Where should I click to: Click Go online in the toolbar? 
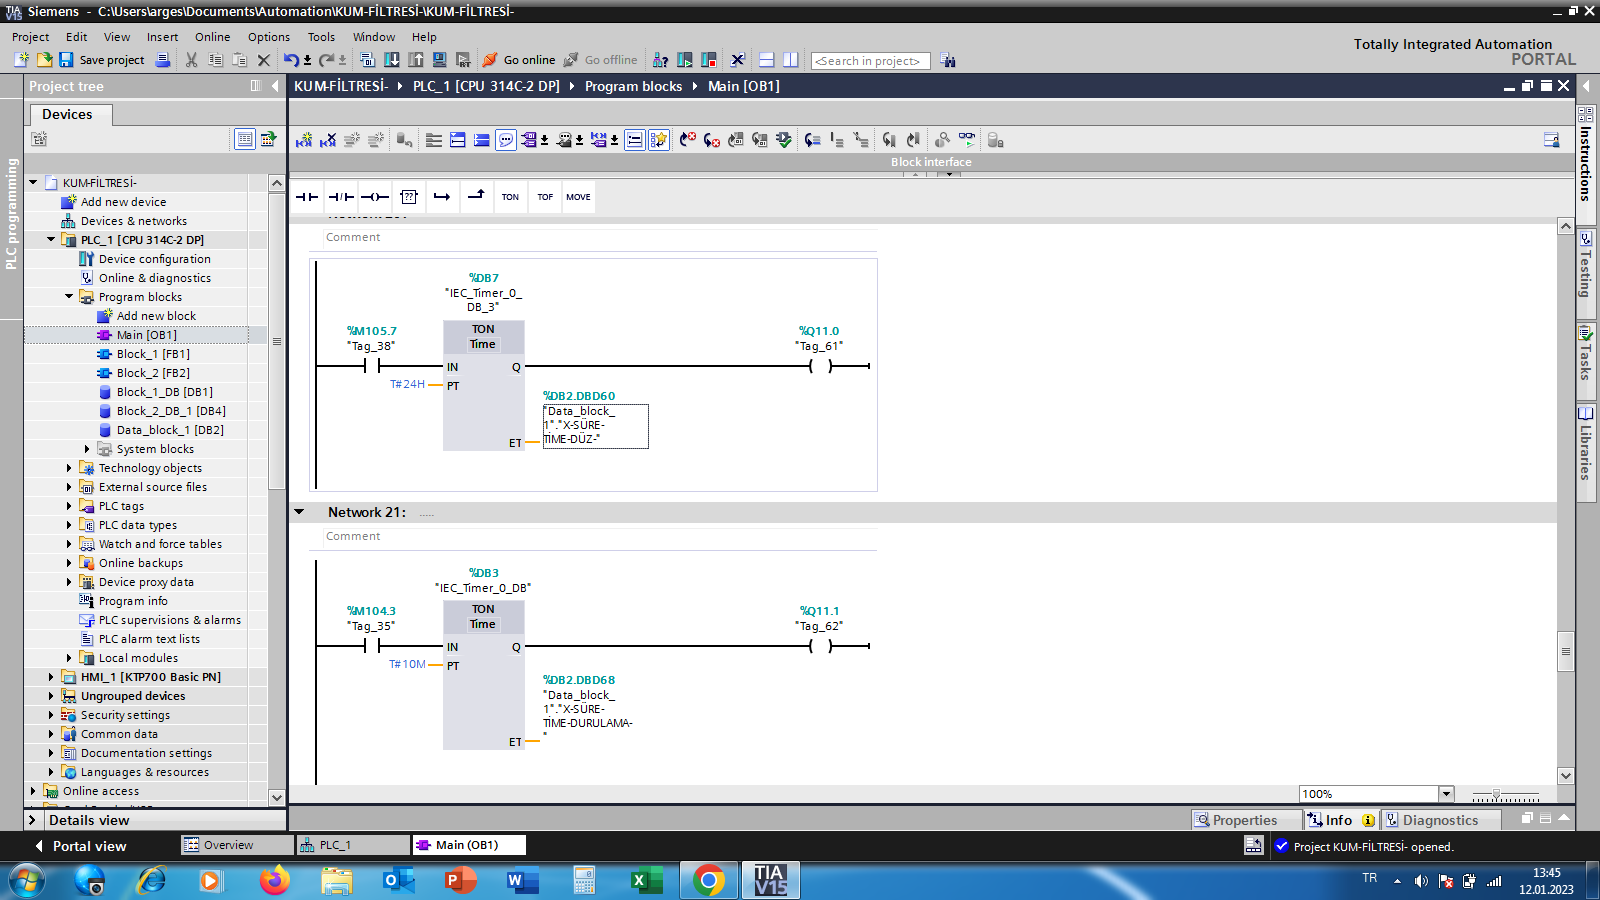[519, 60]
